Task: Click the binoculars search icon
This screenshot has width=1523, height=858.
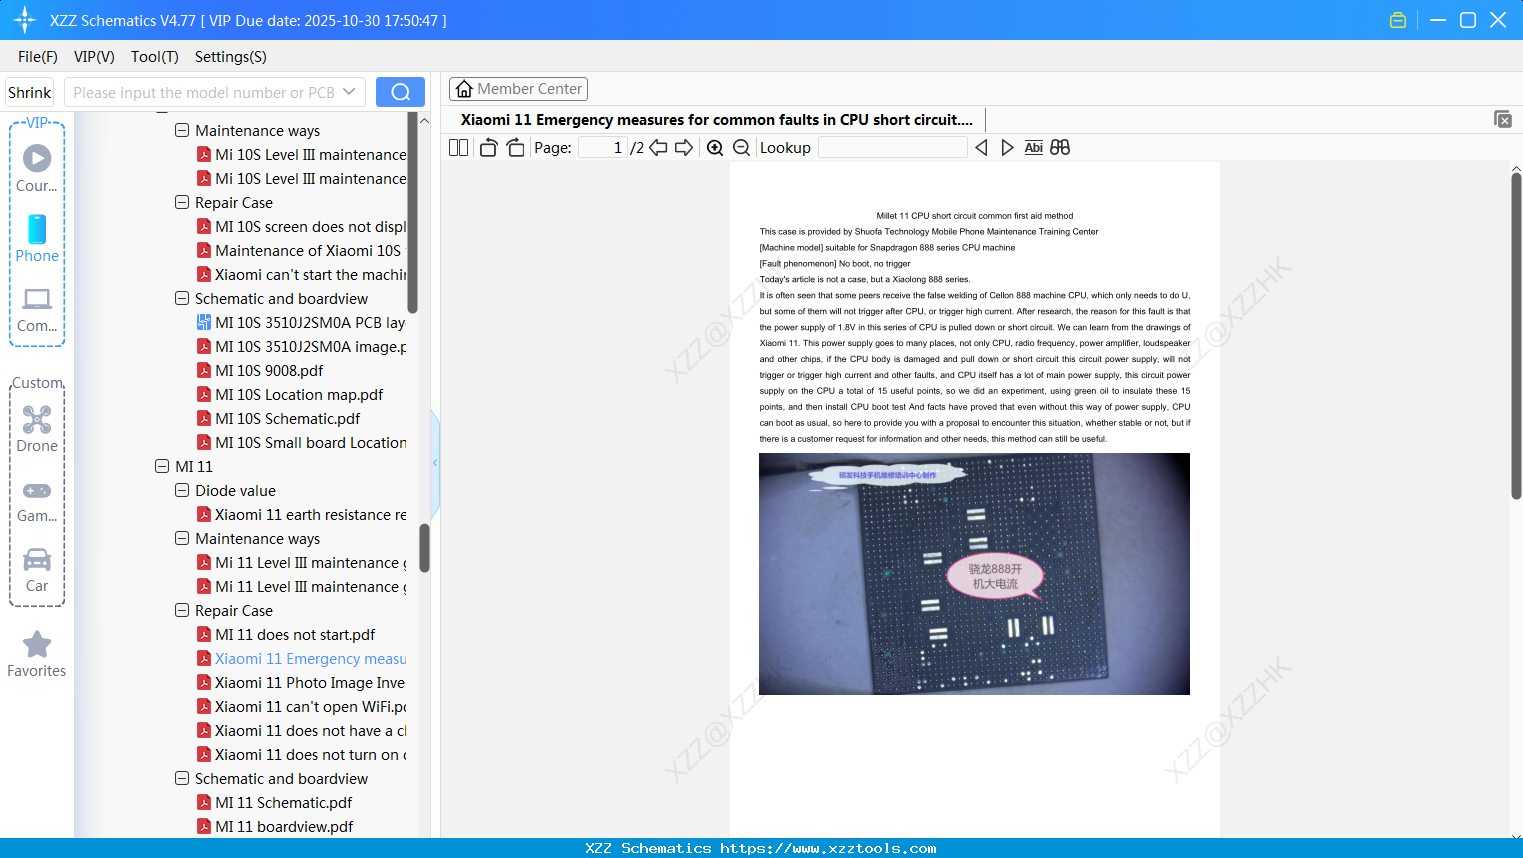Action: (1060, 148)
